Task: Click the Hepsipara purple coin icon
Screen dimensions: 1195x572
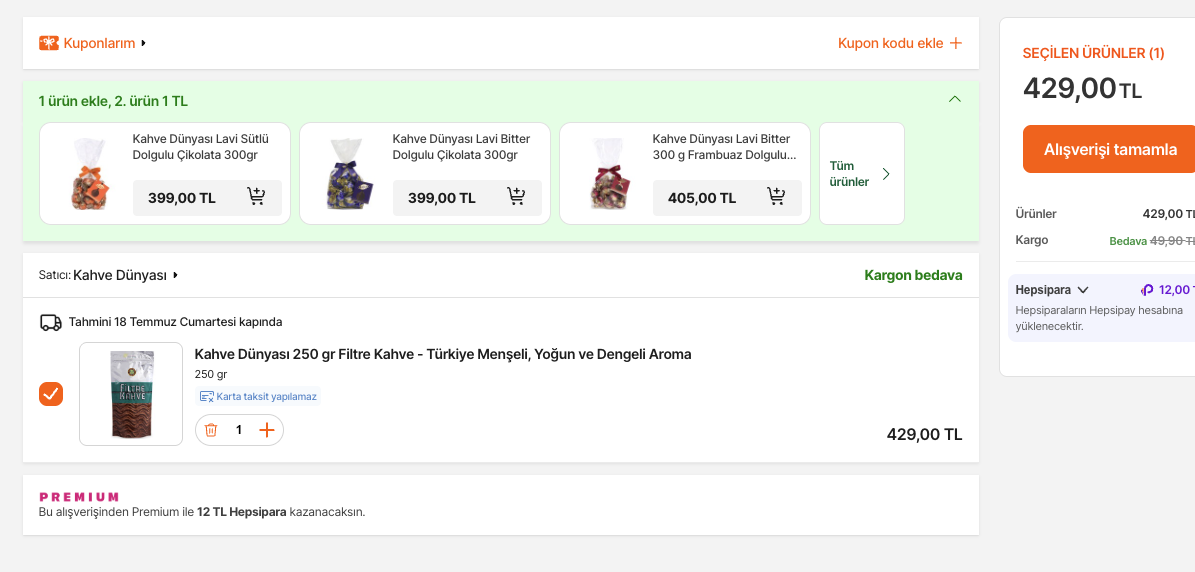Action: point(1147,290)
